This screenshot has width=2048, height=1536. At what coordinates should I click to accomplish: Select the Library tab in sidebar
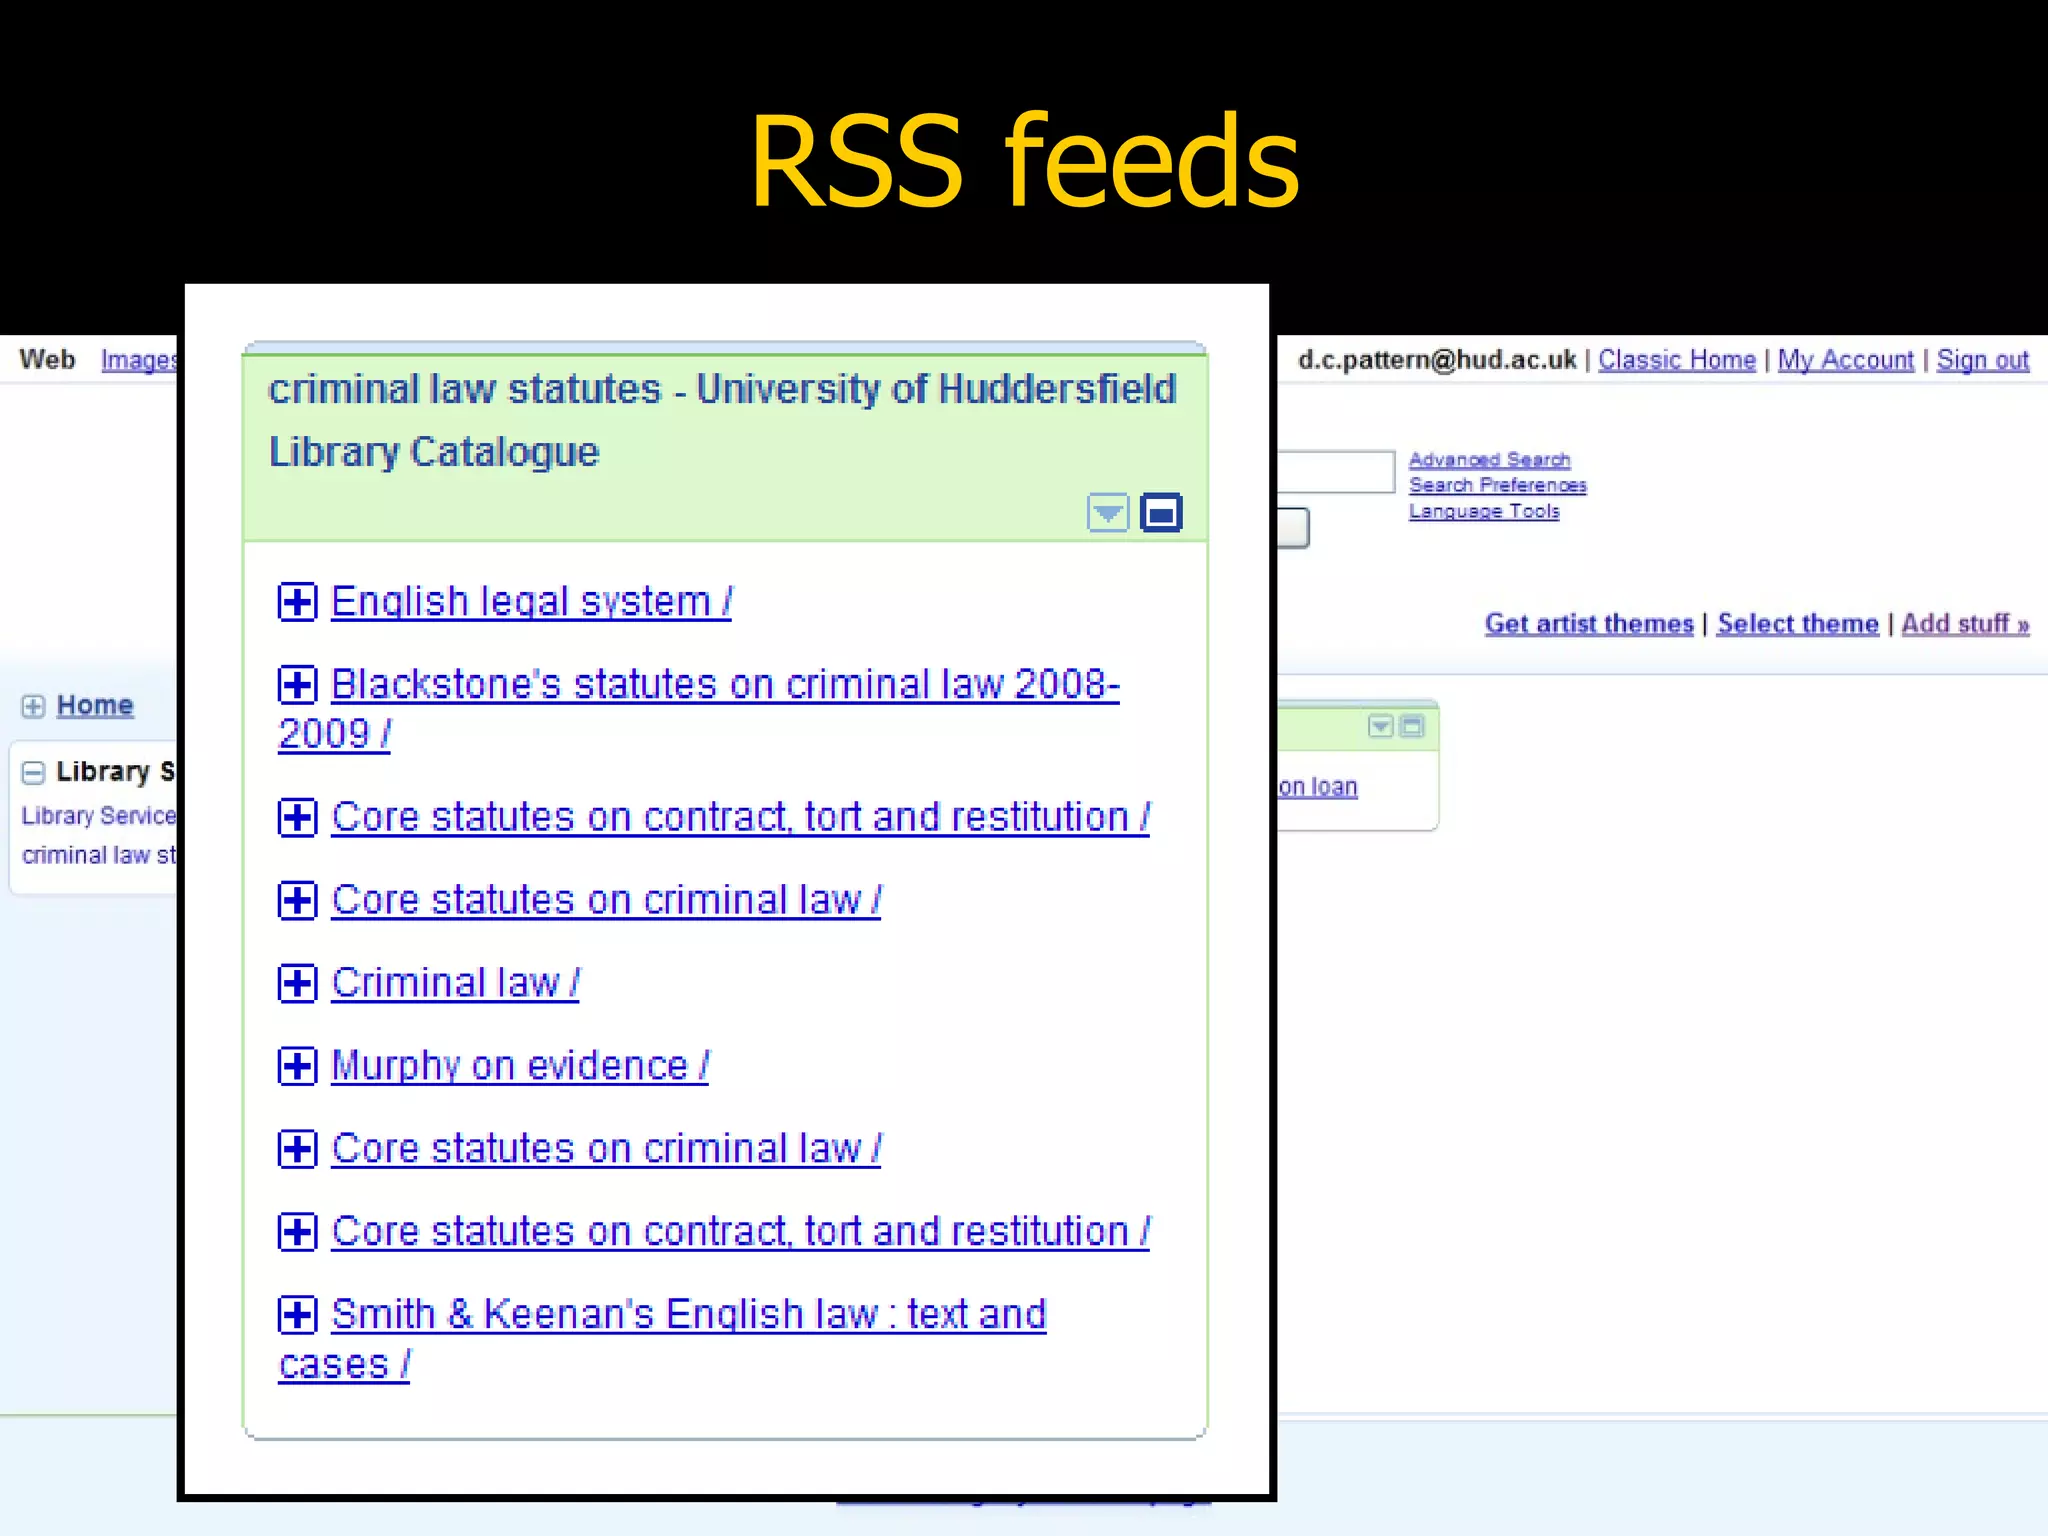tap(115, 772)
